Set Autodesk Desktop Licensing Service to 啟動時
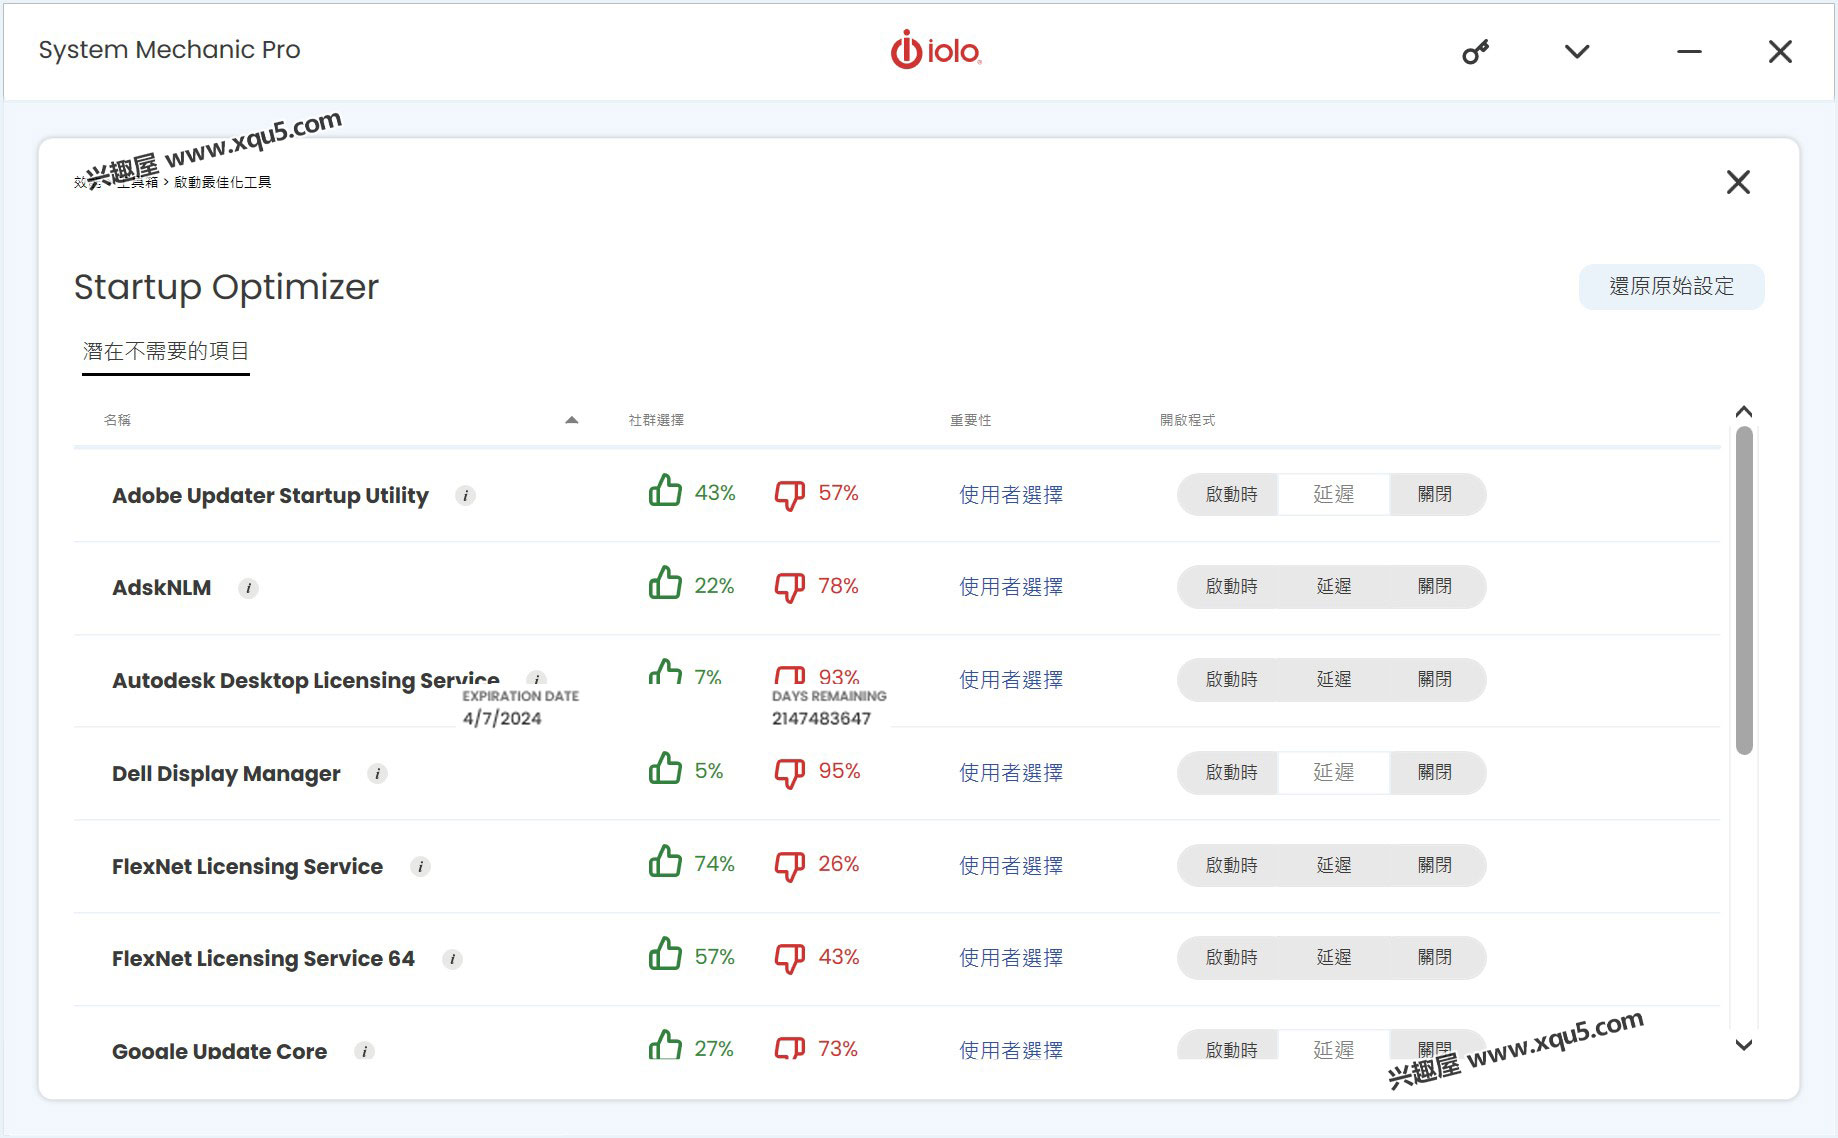The image size is (1838, 1138). (1231, 680)
